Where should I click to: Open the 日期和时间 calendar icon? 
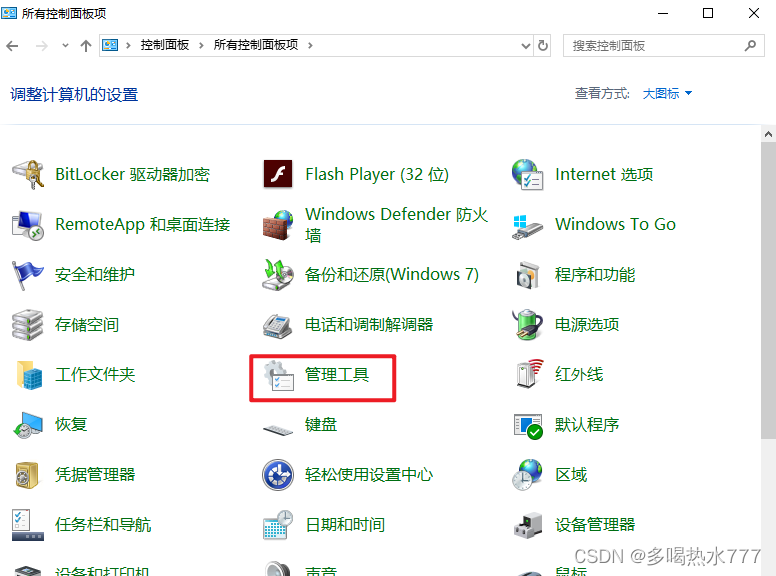tap(278, 525)
